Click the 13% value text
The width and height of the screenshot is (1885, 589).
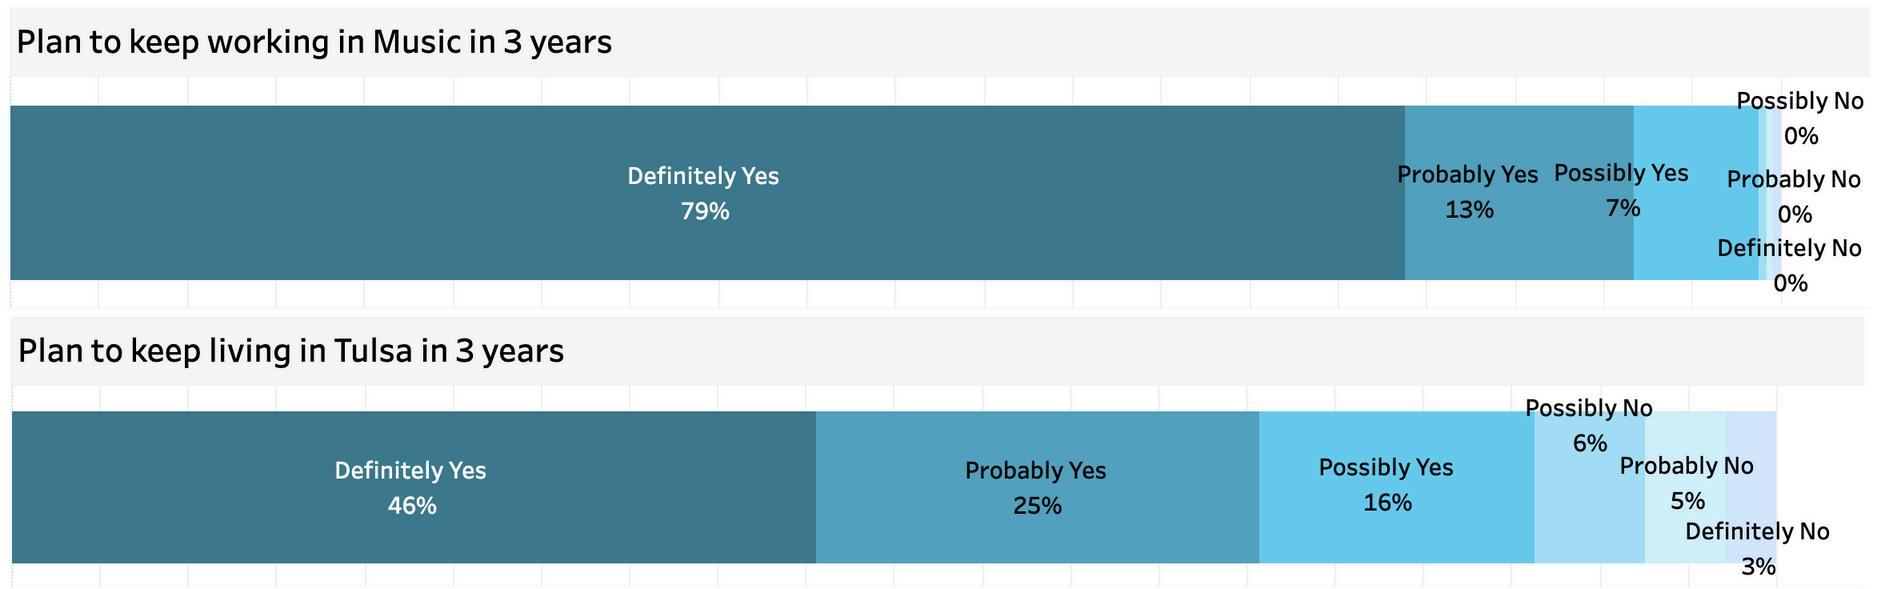[1469, 210]
